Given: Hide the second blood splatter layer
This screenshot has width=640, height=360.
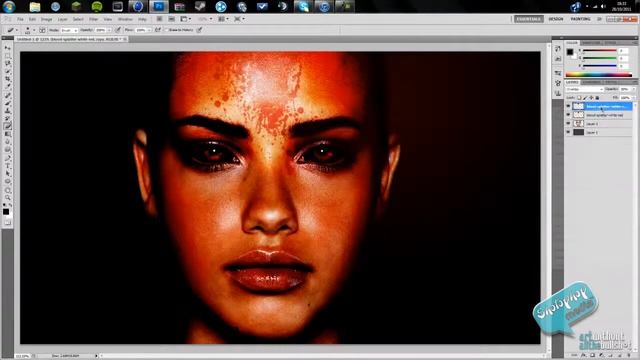Looking at the screenshot, I should (568, 115).
